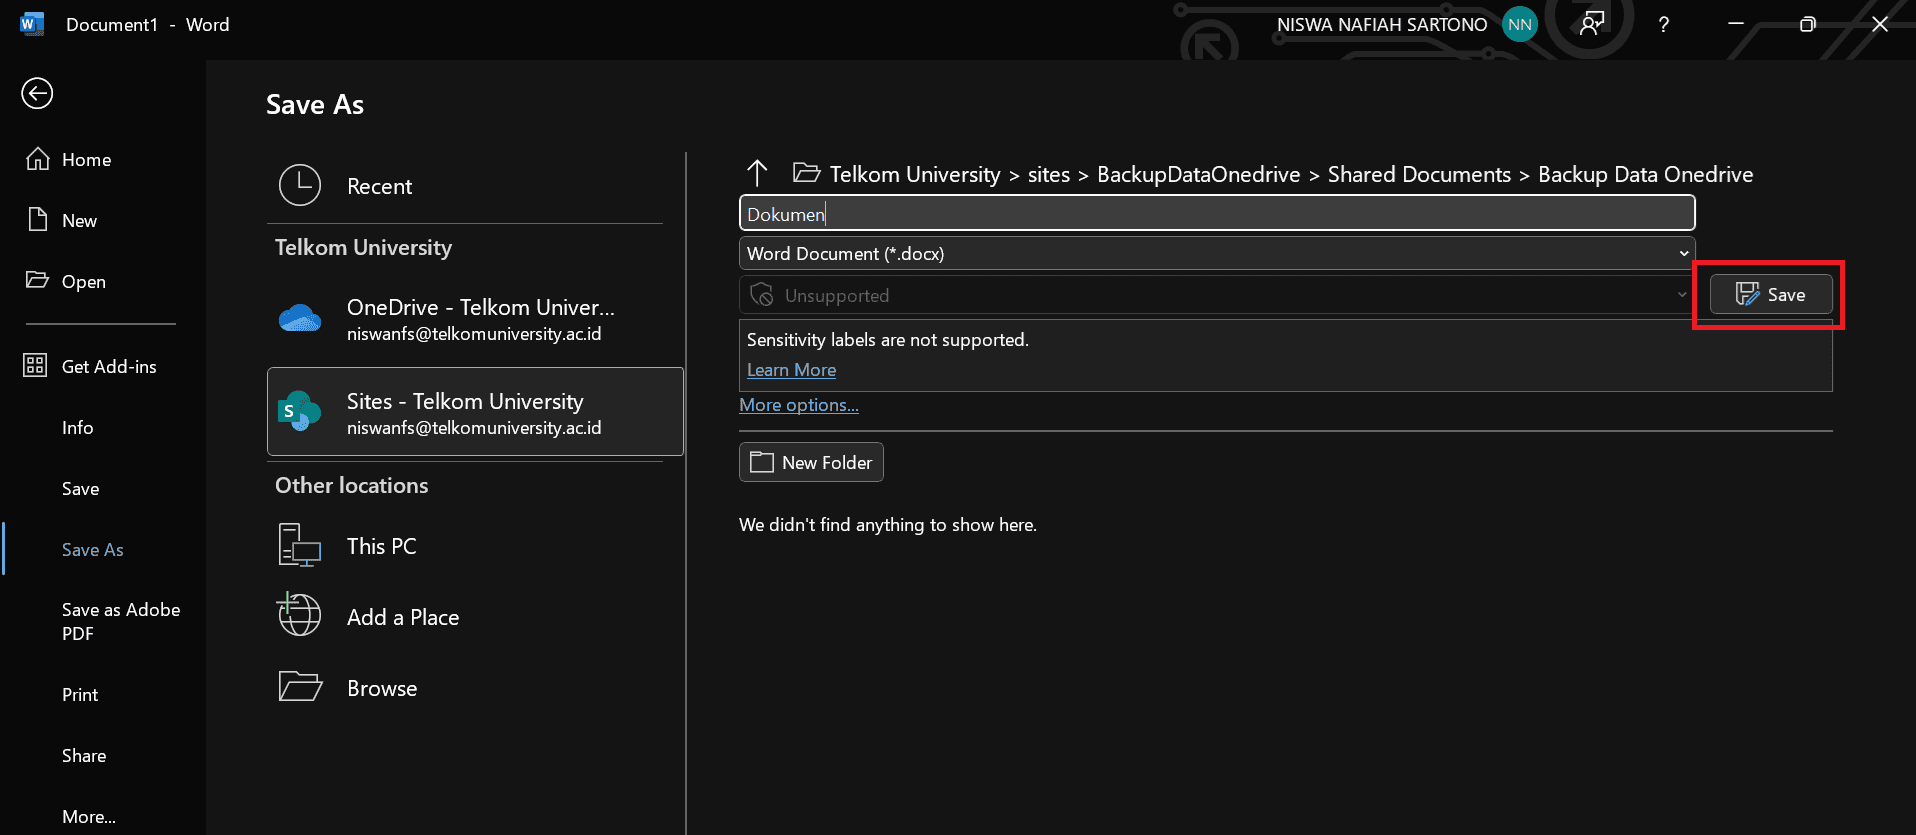Viewport: 1916px width, 835px height.
Task: Click BackupDataOnedrive in the breadcrumb
Action: coord(1199,175)
